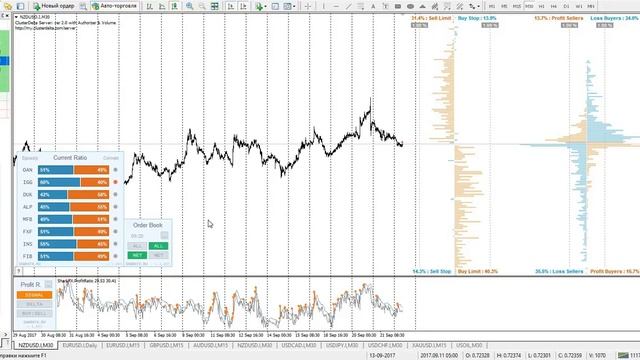Toggle the DUK row indicator dot
Screen dimensions: 640x360
[116, 195]
